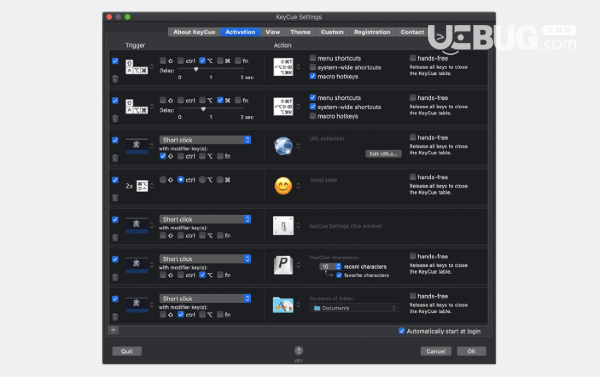
Task: Open the View tab
Action: click(x=273, y=32)
